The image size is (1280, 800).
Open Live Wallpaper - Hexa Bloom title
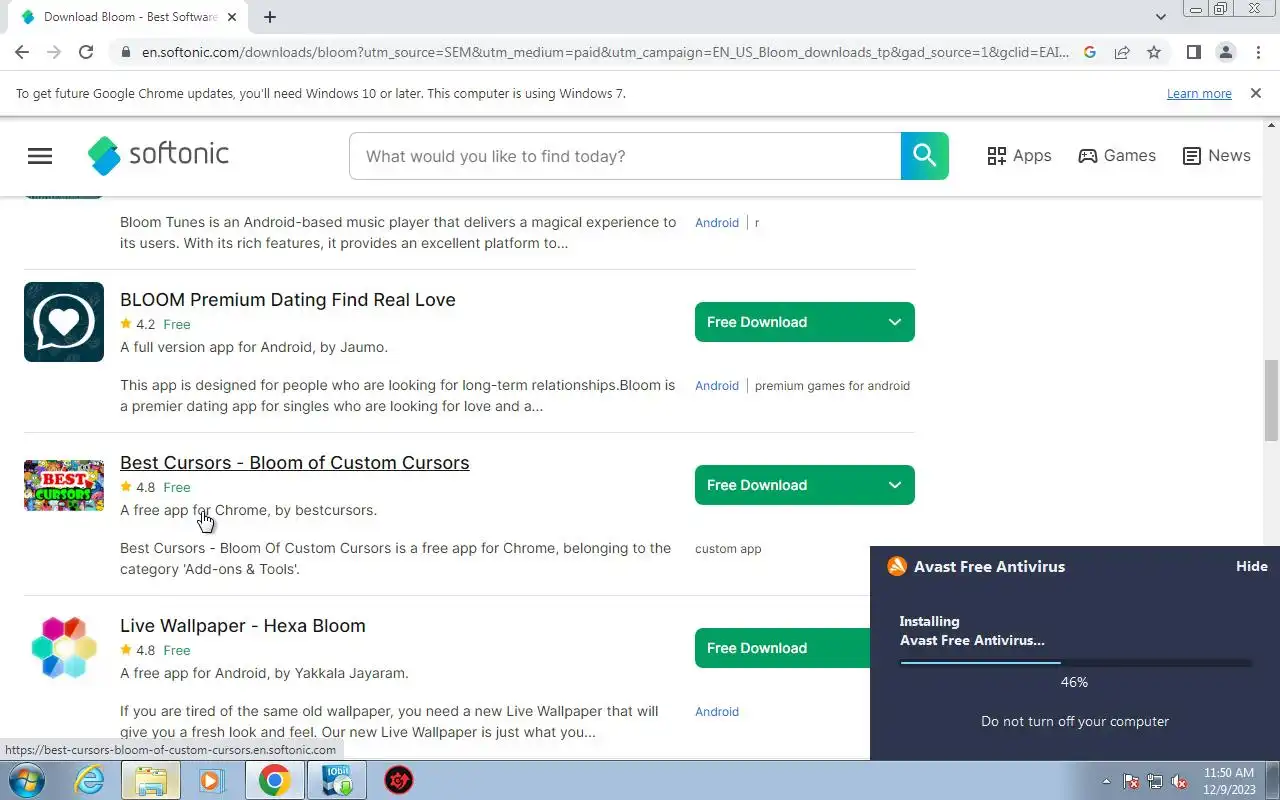pos(243,626)
